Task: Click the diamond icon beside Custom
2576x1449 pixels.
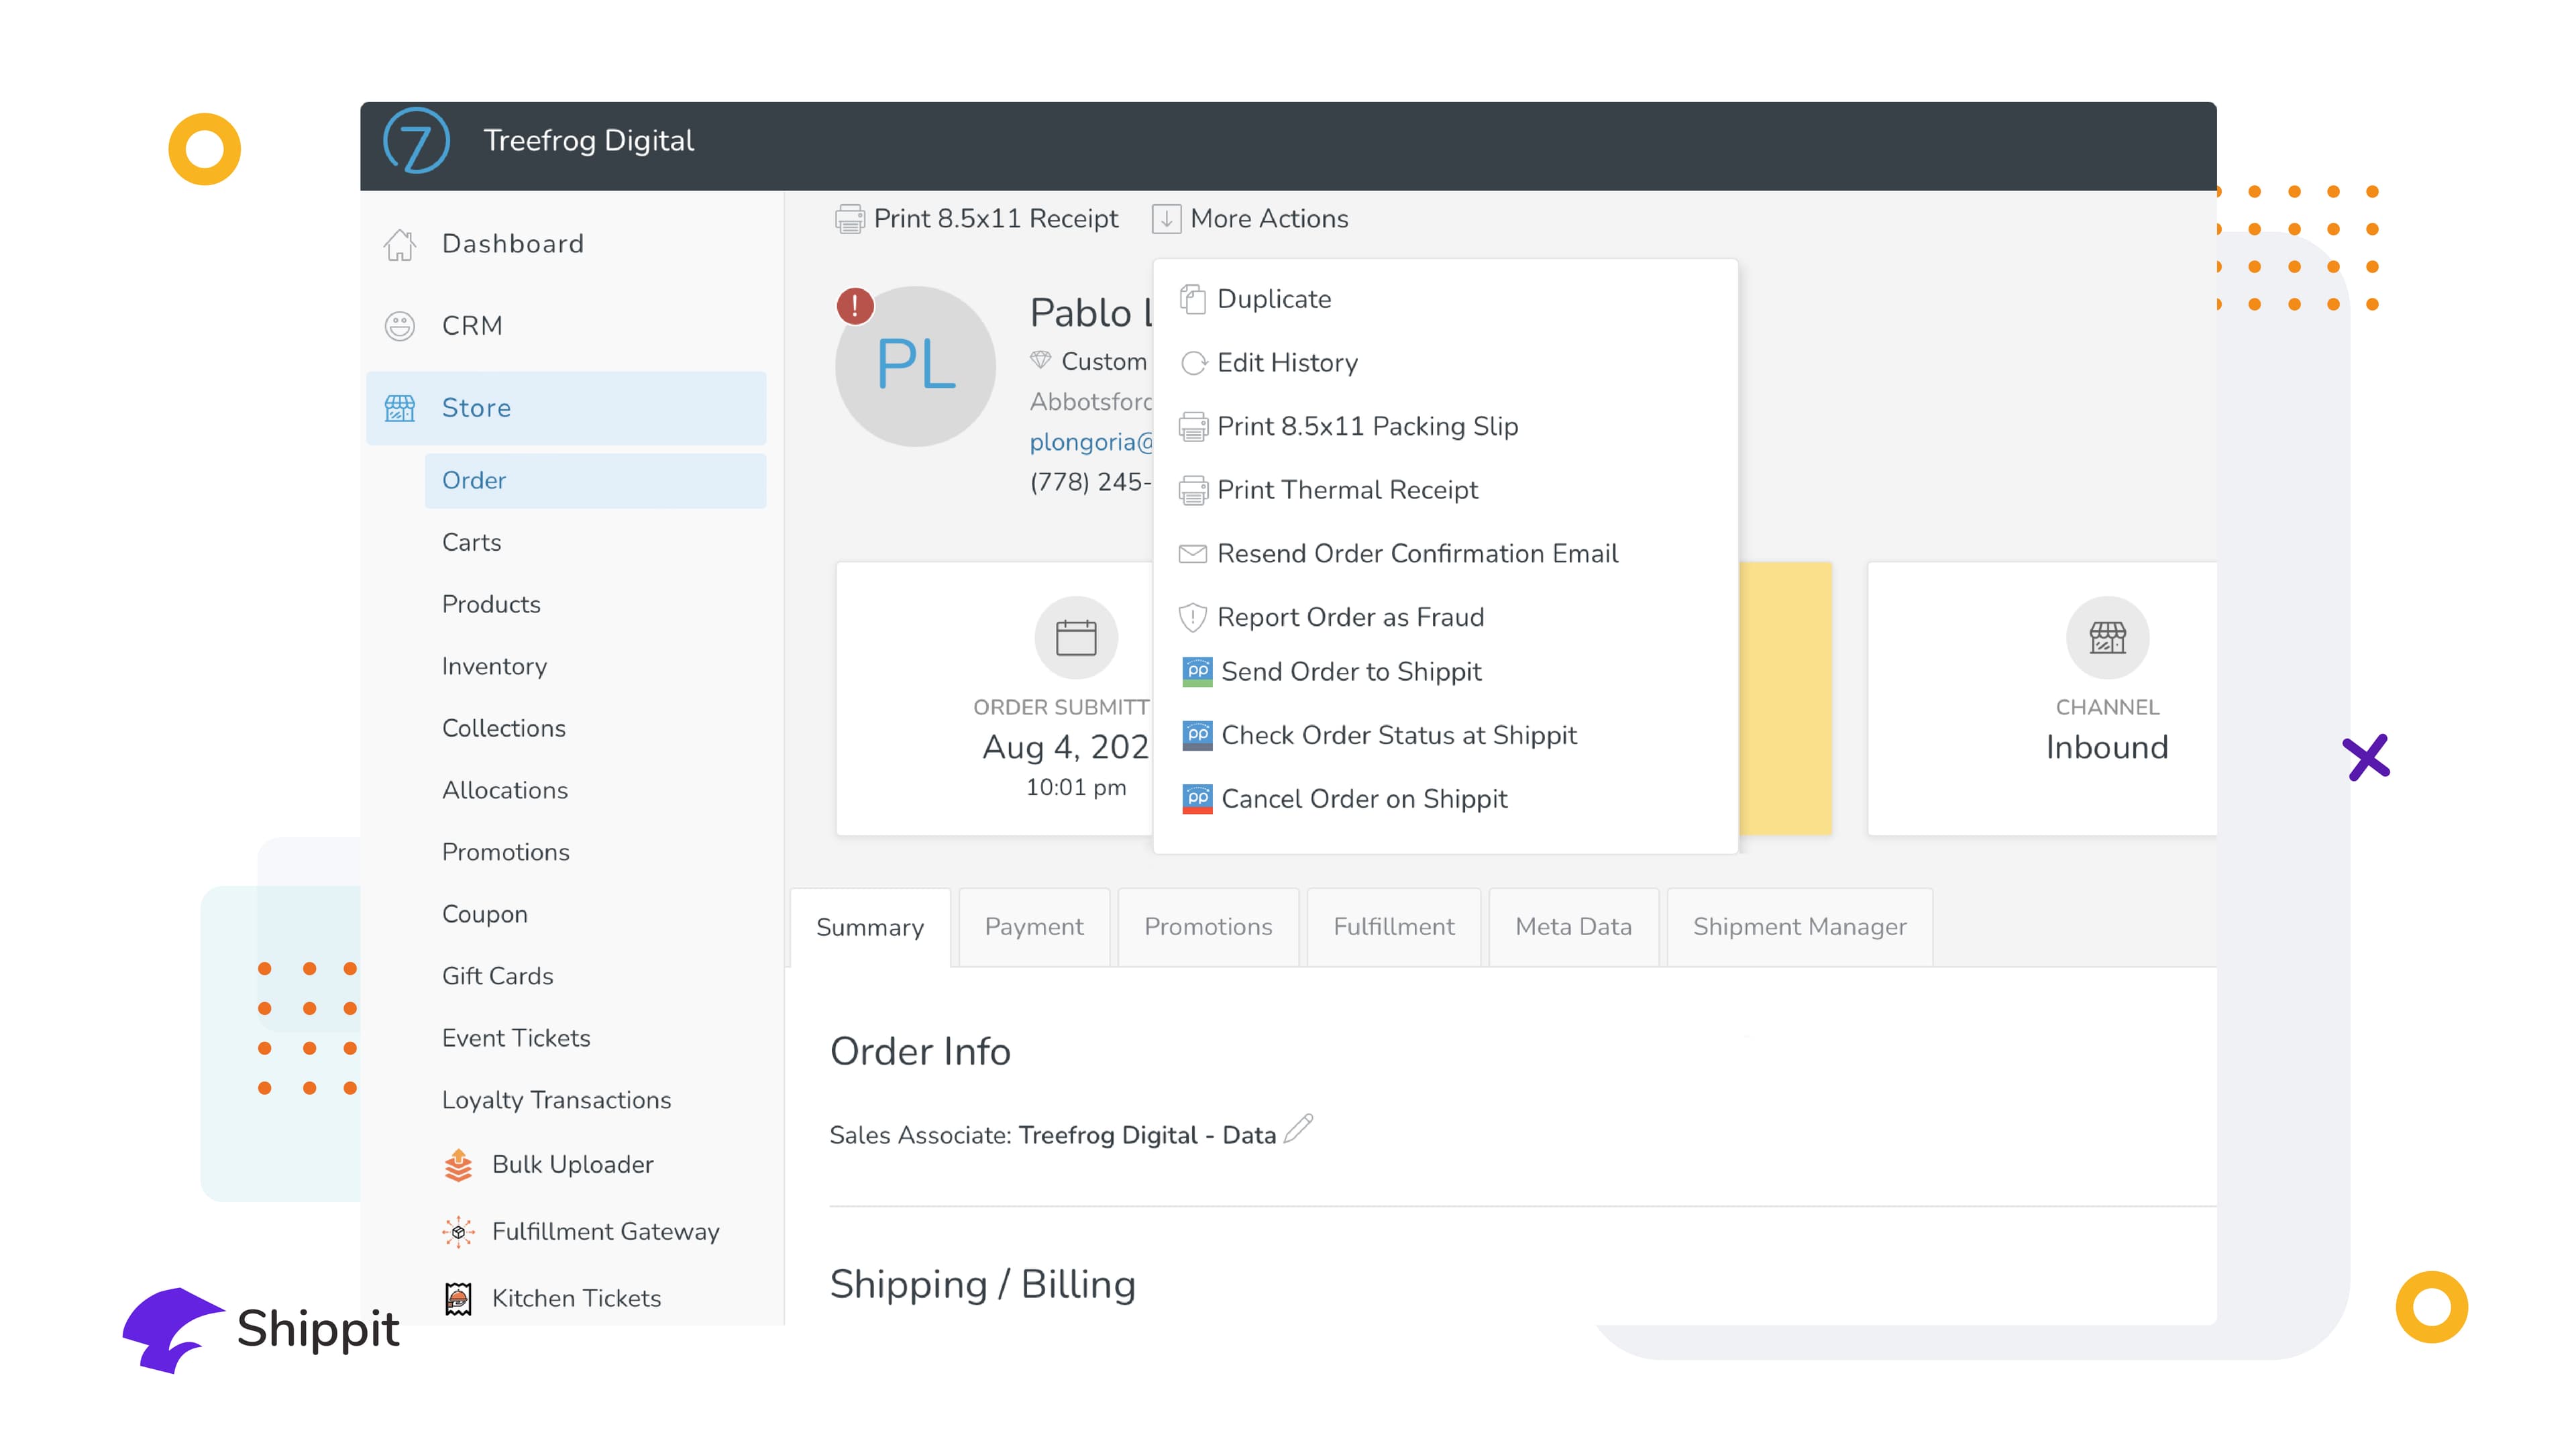Action: (x=1041, y=360)
